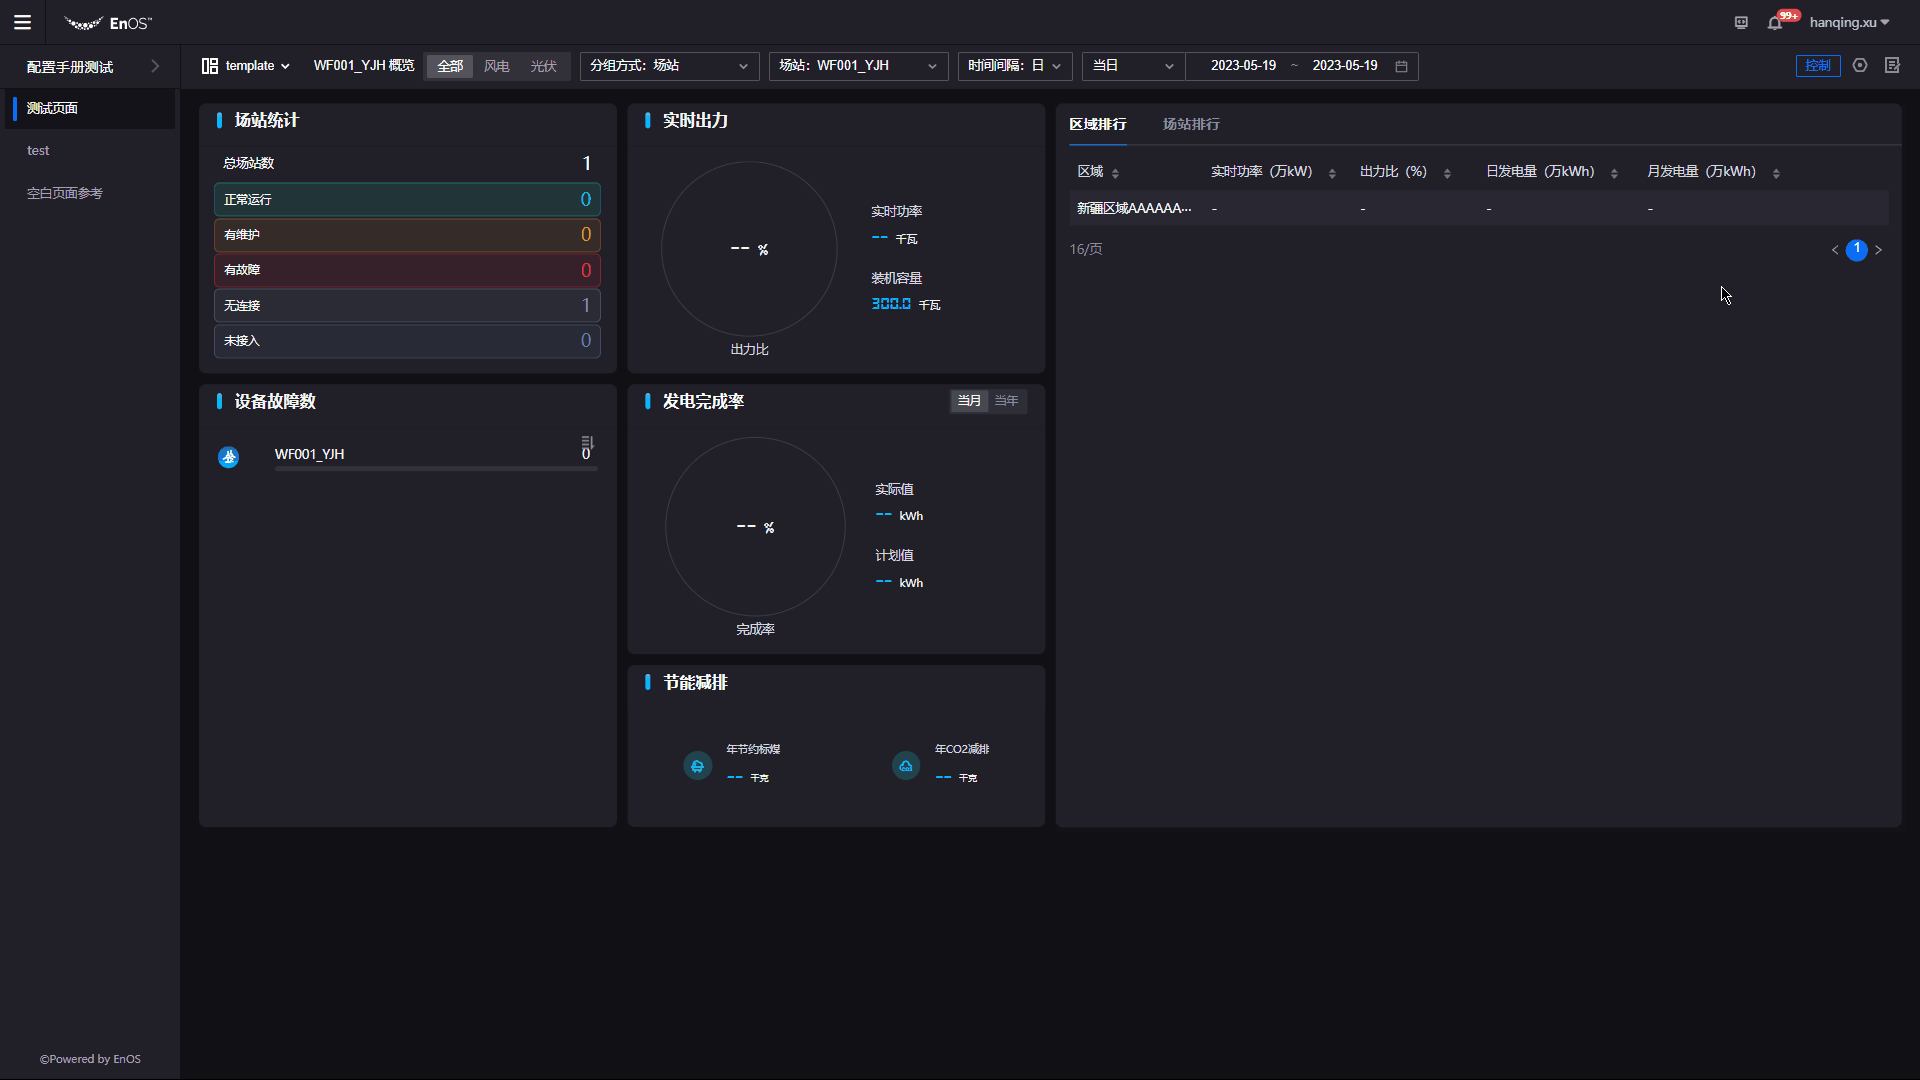Switch to 场站排行 tab
The height and width of the screenshot is (1080, 1920).
coord(1190,124)
